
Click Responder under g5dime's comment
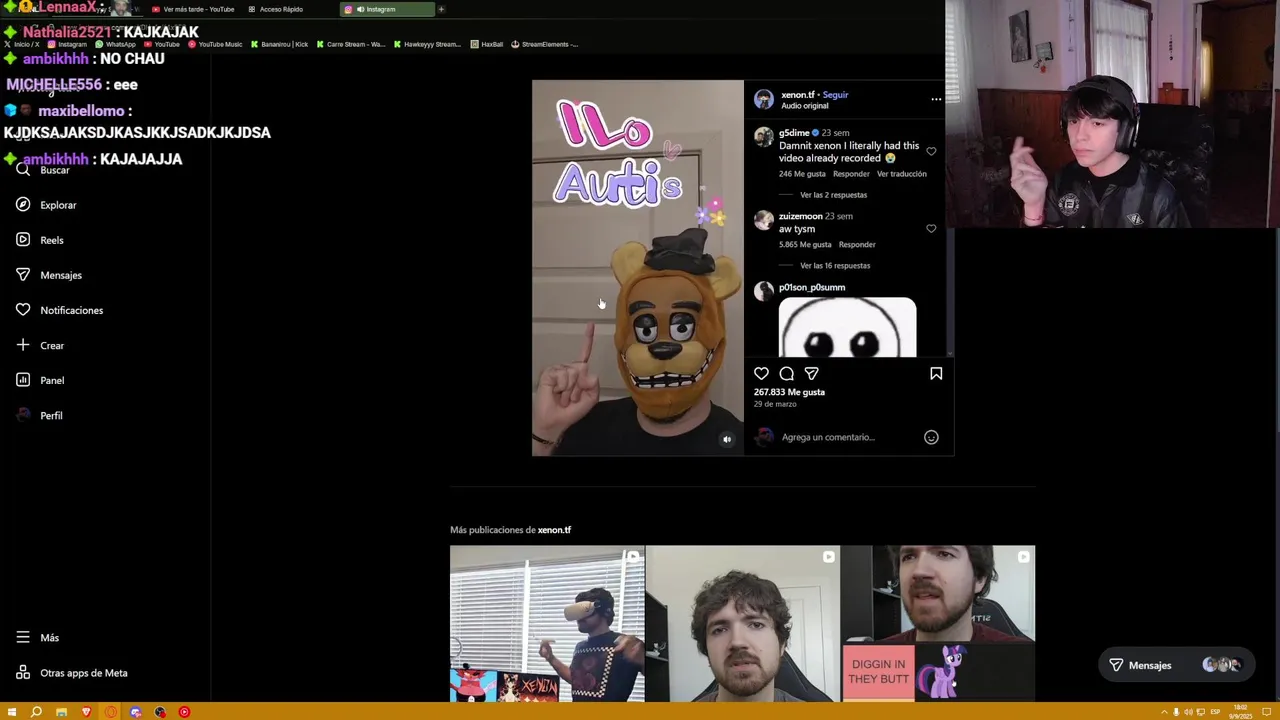(851, 174)
